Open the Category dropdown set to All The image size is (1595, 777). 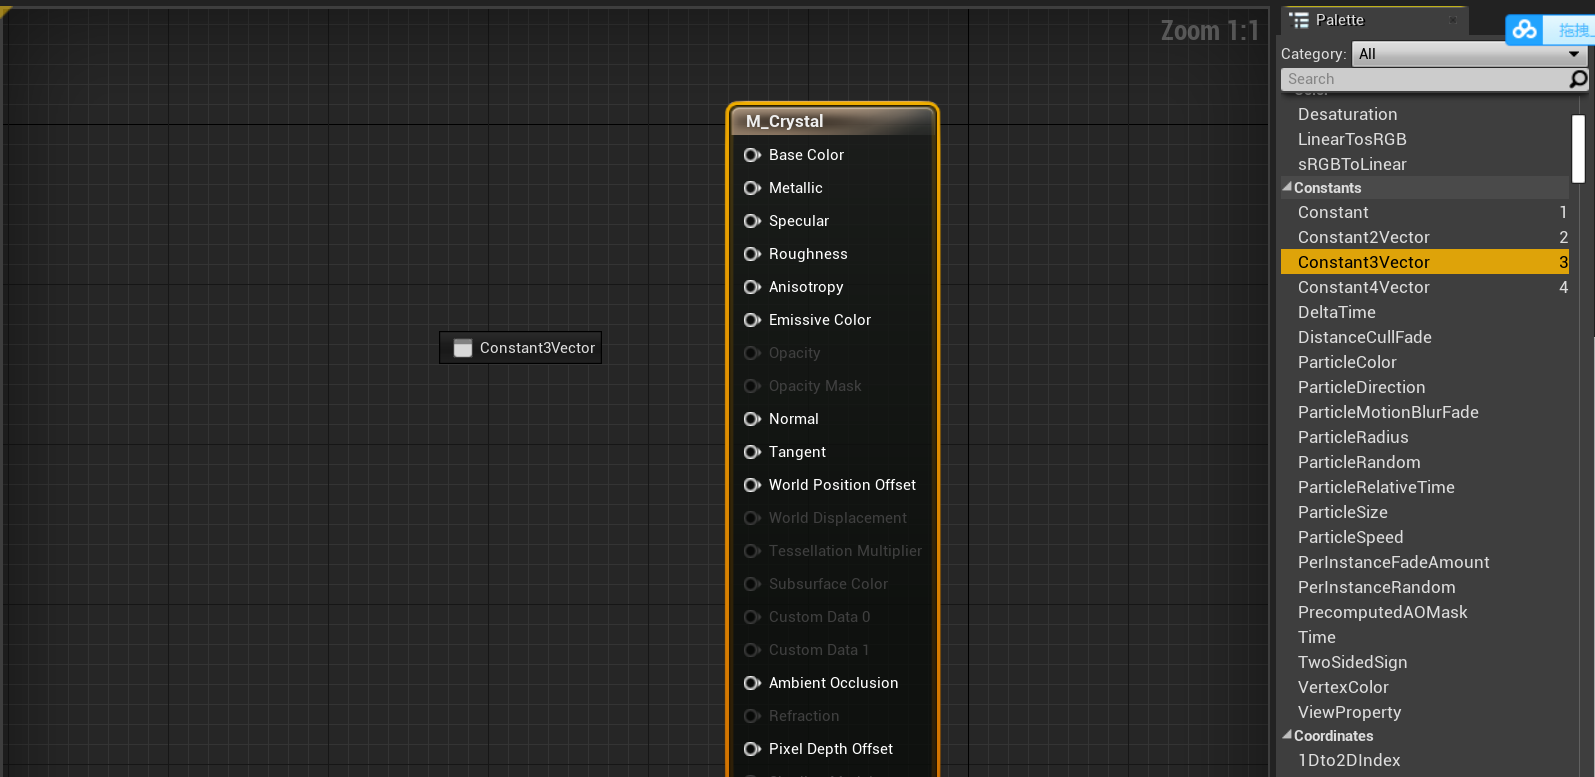(x=1470, y=54)
